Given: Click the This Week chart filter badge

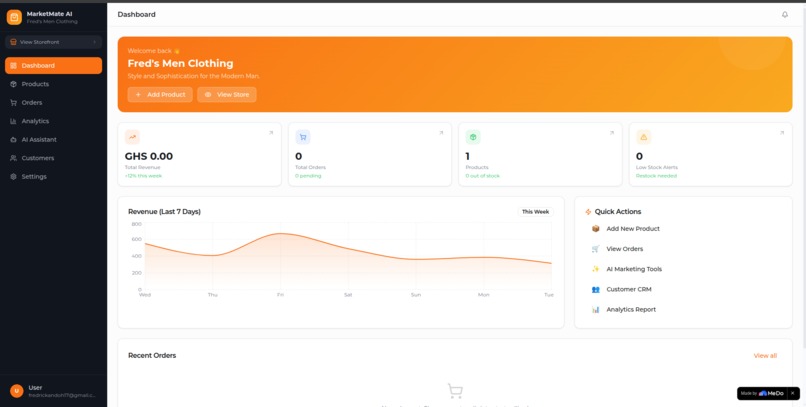Looking at the screenshot, I should pos(535,212).
